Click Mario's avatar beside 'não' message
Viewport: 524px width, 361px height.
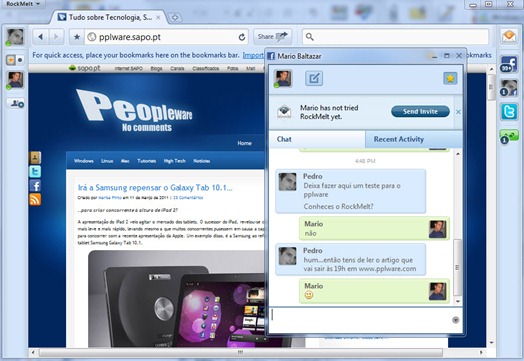[437, 229]
